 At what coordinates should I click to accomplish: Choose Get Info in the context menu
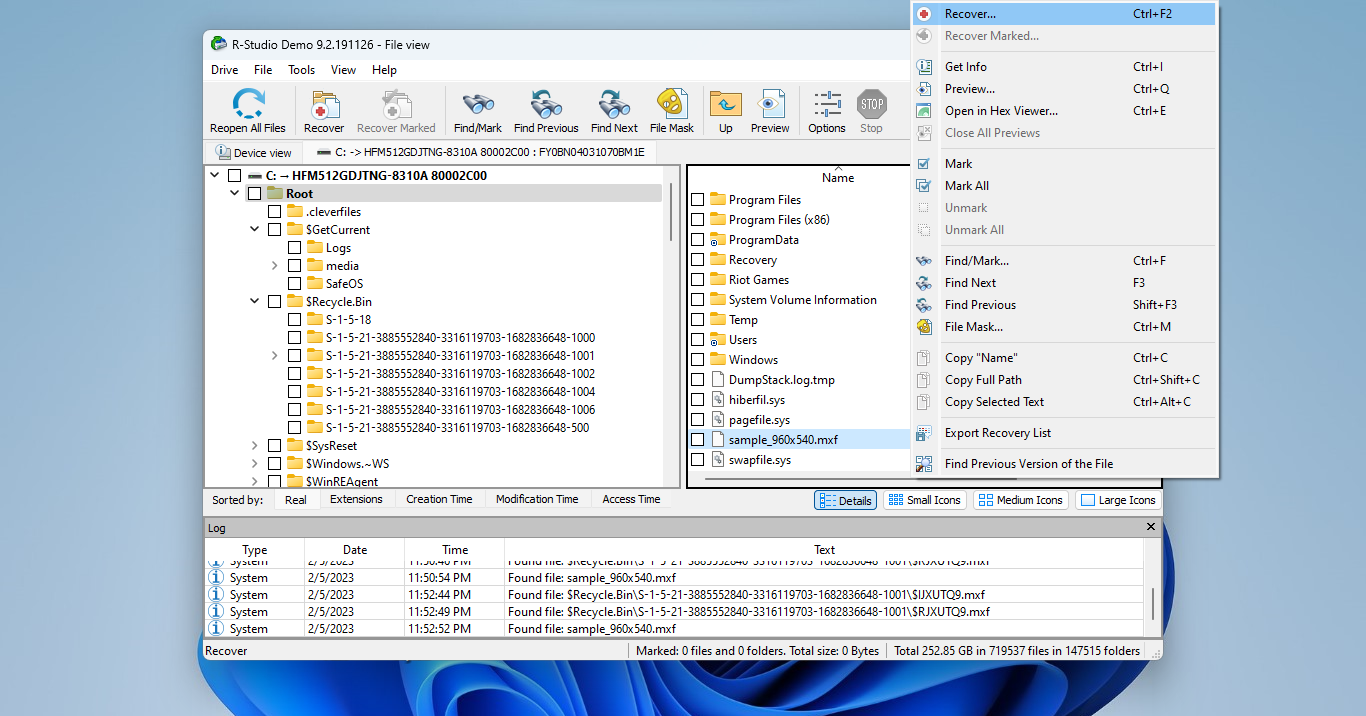tap(1065, 67)
